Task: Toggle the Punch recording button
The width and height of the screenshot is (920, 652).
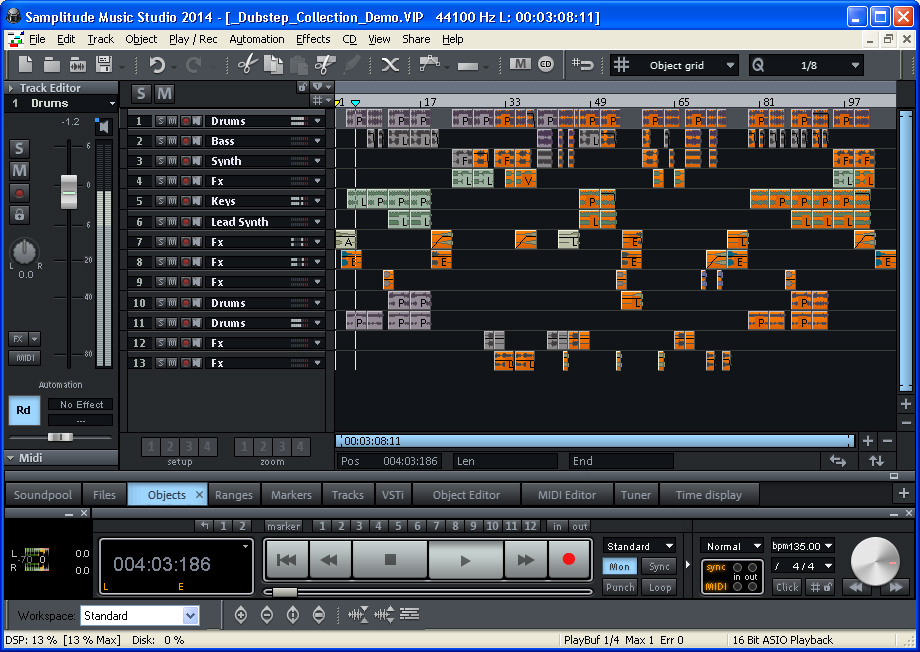Action: [620, 587]
